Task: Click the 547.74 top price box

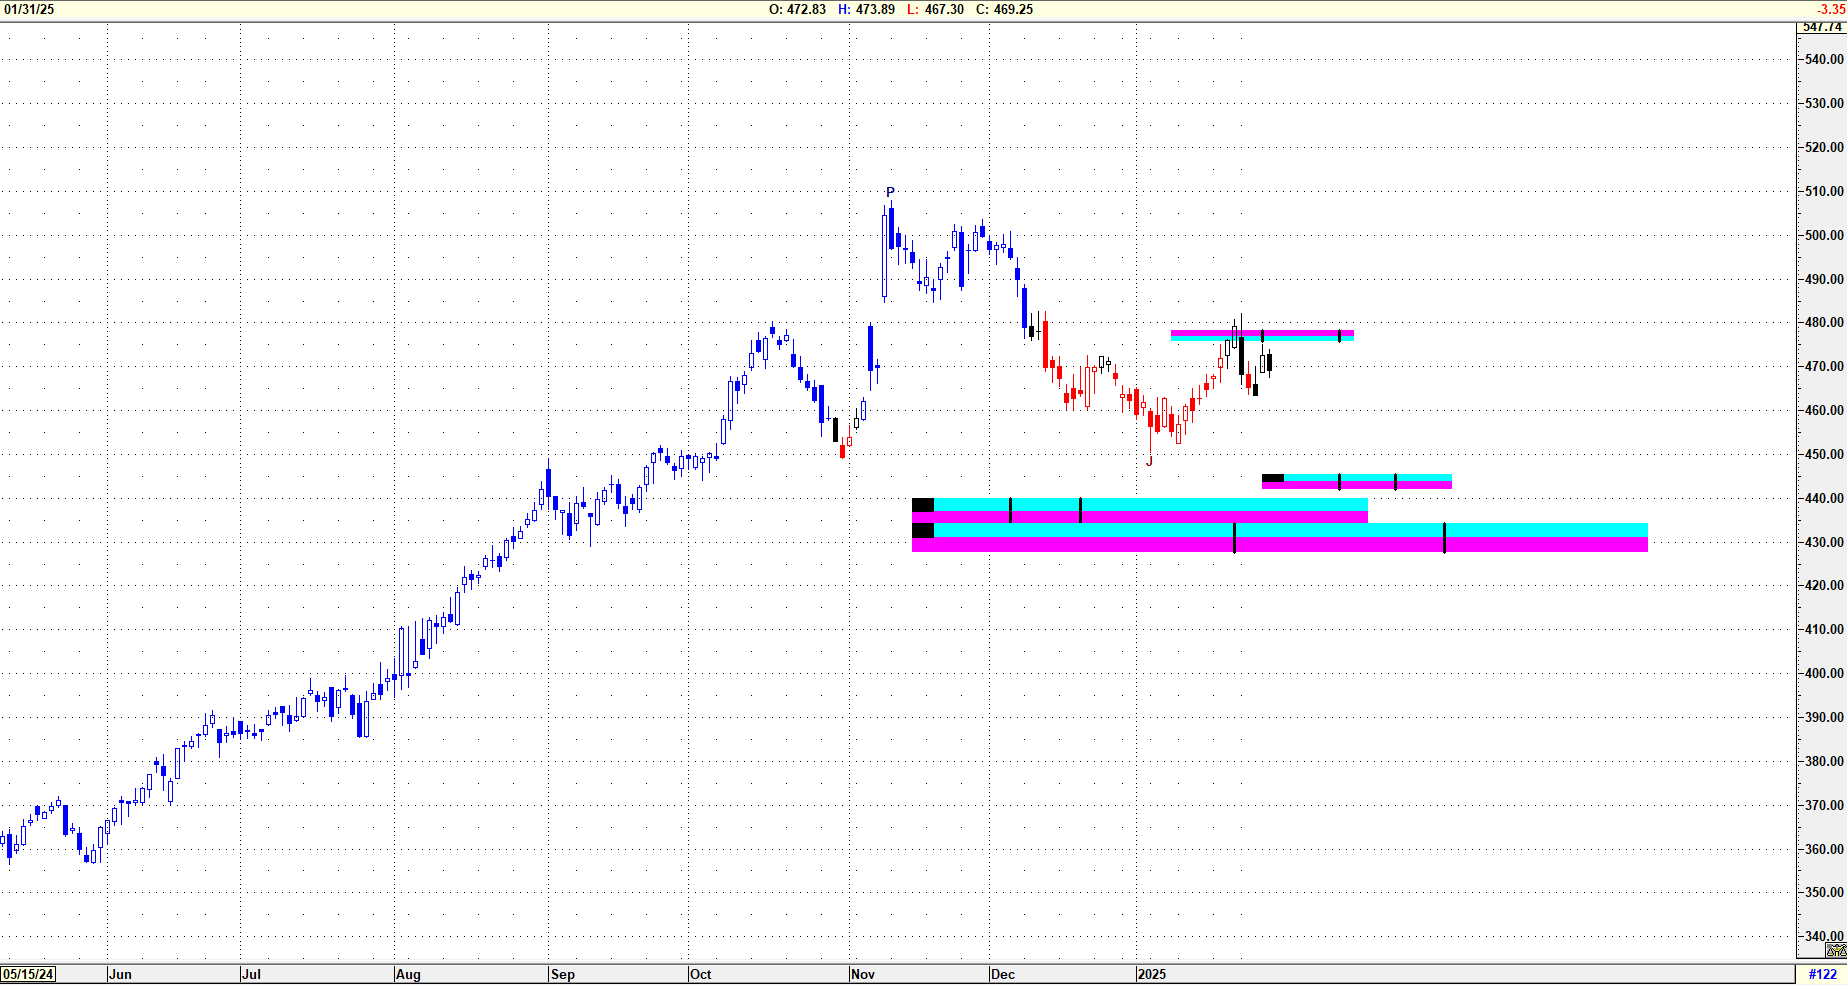Action: pos(1822,27)
